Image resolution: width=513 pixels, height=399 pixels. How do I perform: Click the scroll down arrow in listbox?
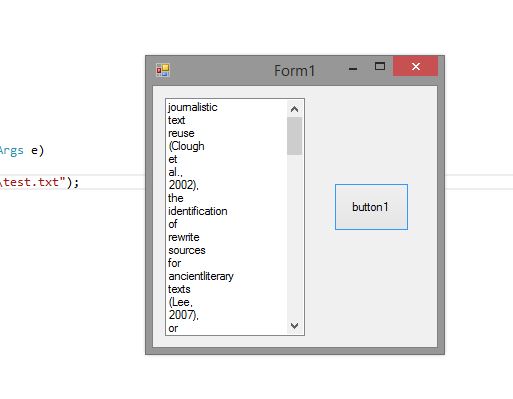point(294,326)
